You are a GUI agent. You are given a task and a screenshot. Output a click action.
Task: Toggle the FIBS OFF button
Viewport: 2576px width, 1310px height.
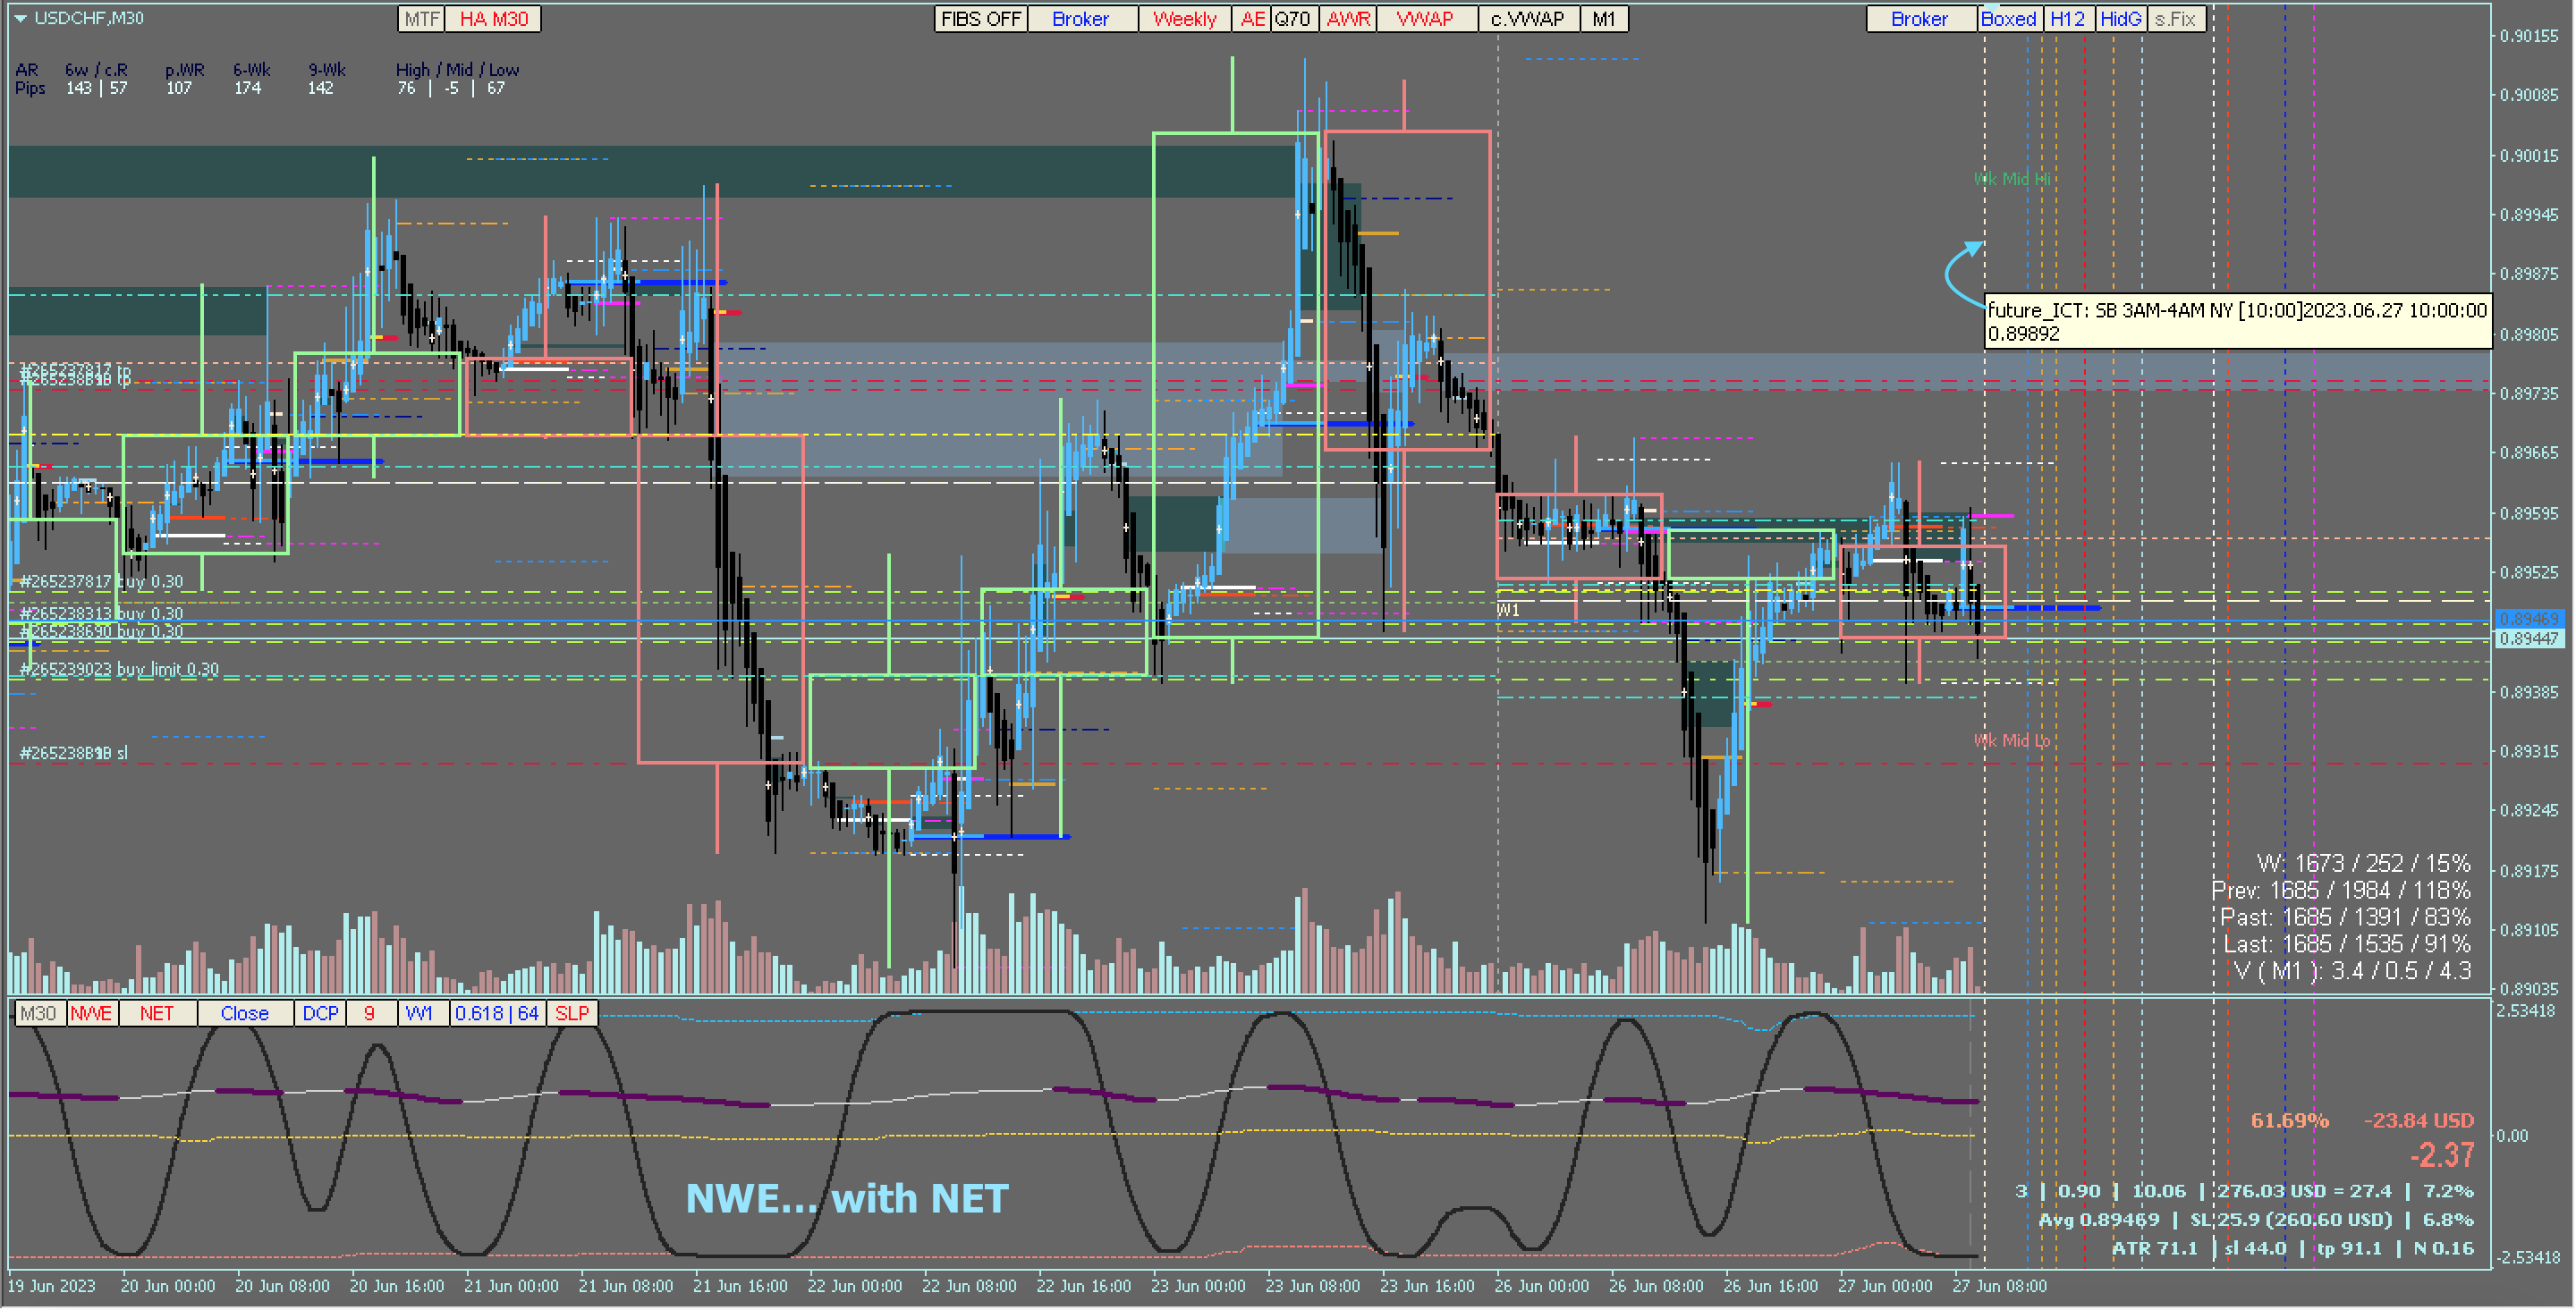pyautogui.click(x=980, y=19)
